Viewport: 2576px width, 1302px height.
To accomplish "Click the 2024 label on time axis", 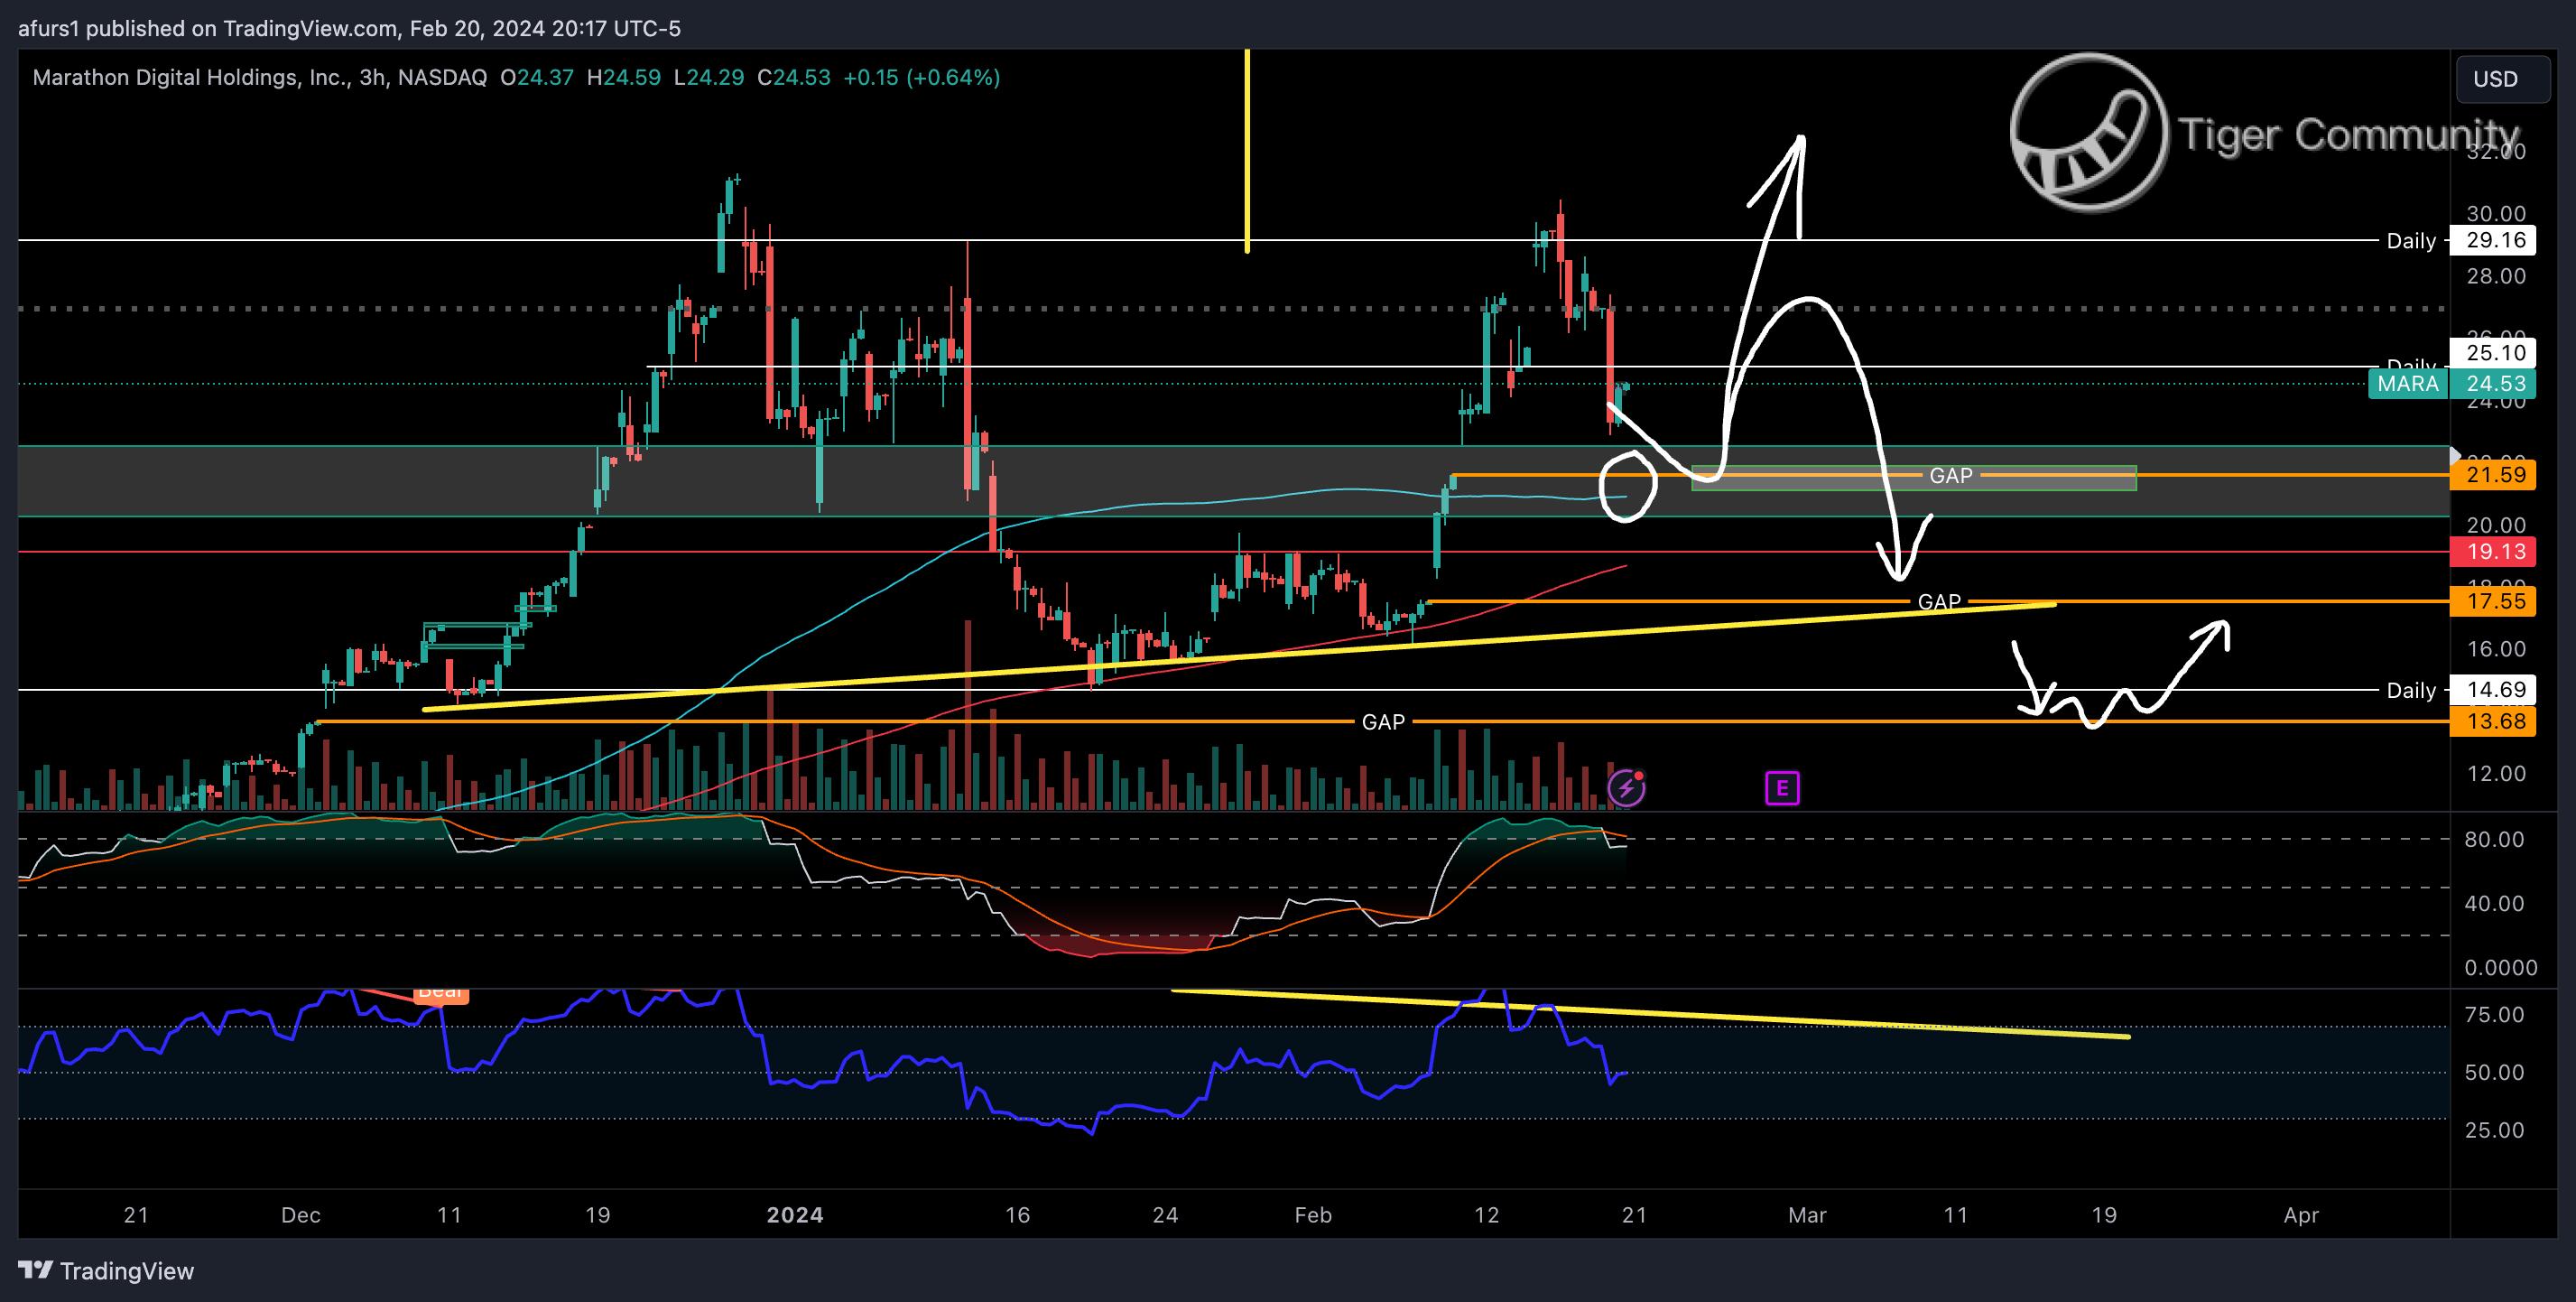I will pos(794,1215).
